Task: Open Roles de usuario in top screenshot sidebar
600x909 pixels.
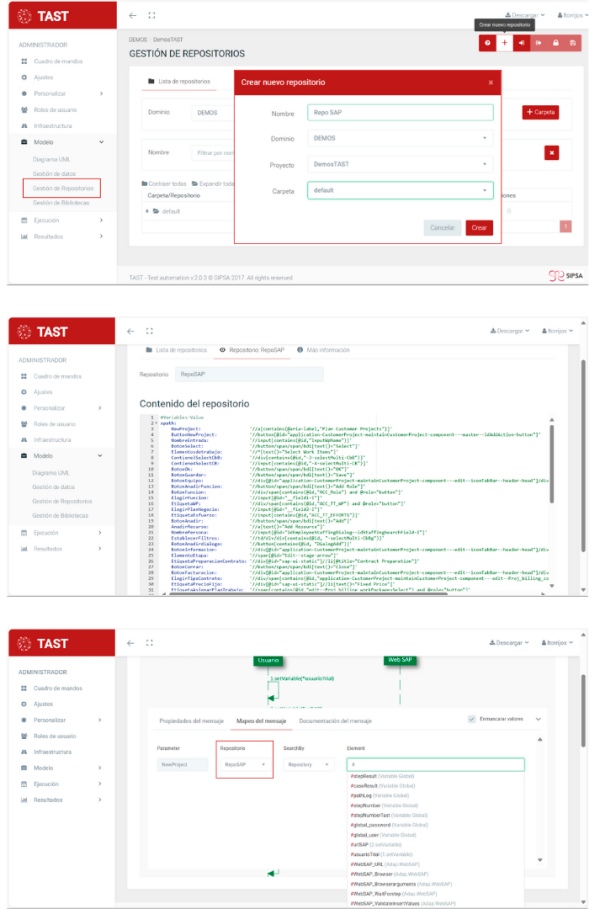Action: [55, 110]
